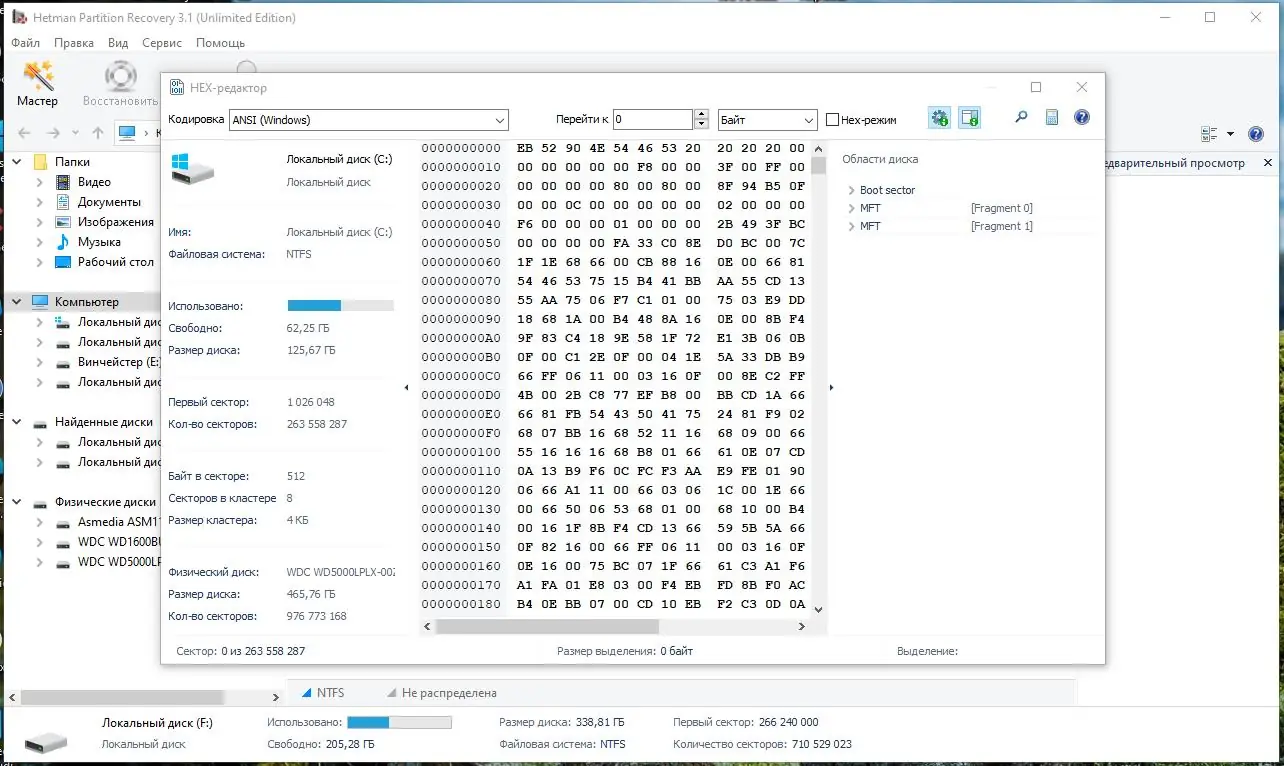The height and width of the screenshot is (766, 1284).
Task: Click the hex view horizontal scrollbar
Action: click(616, 626)
